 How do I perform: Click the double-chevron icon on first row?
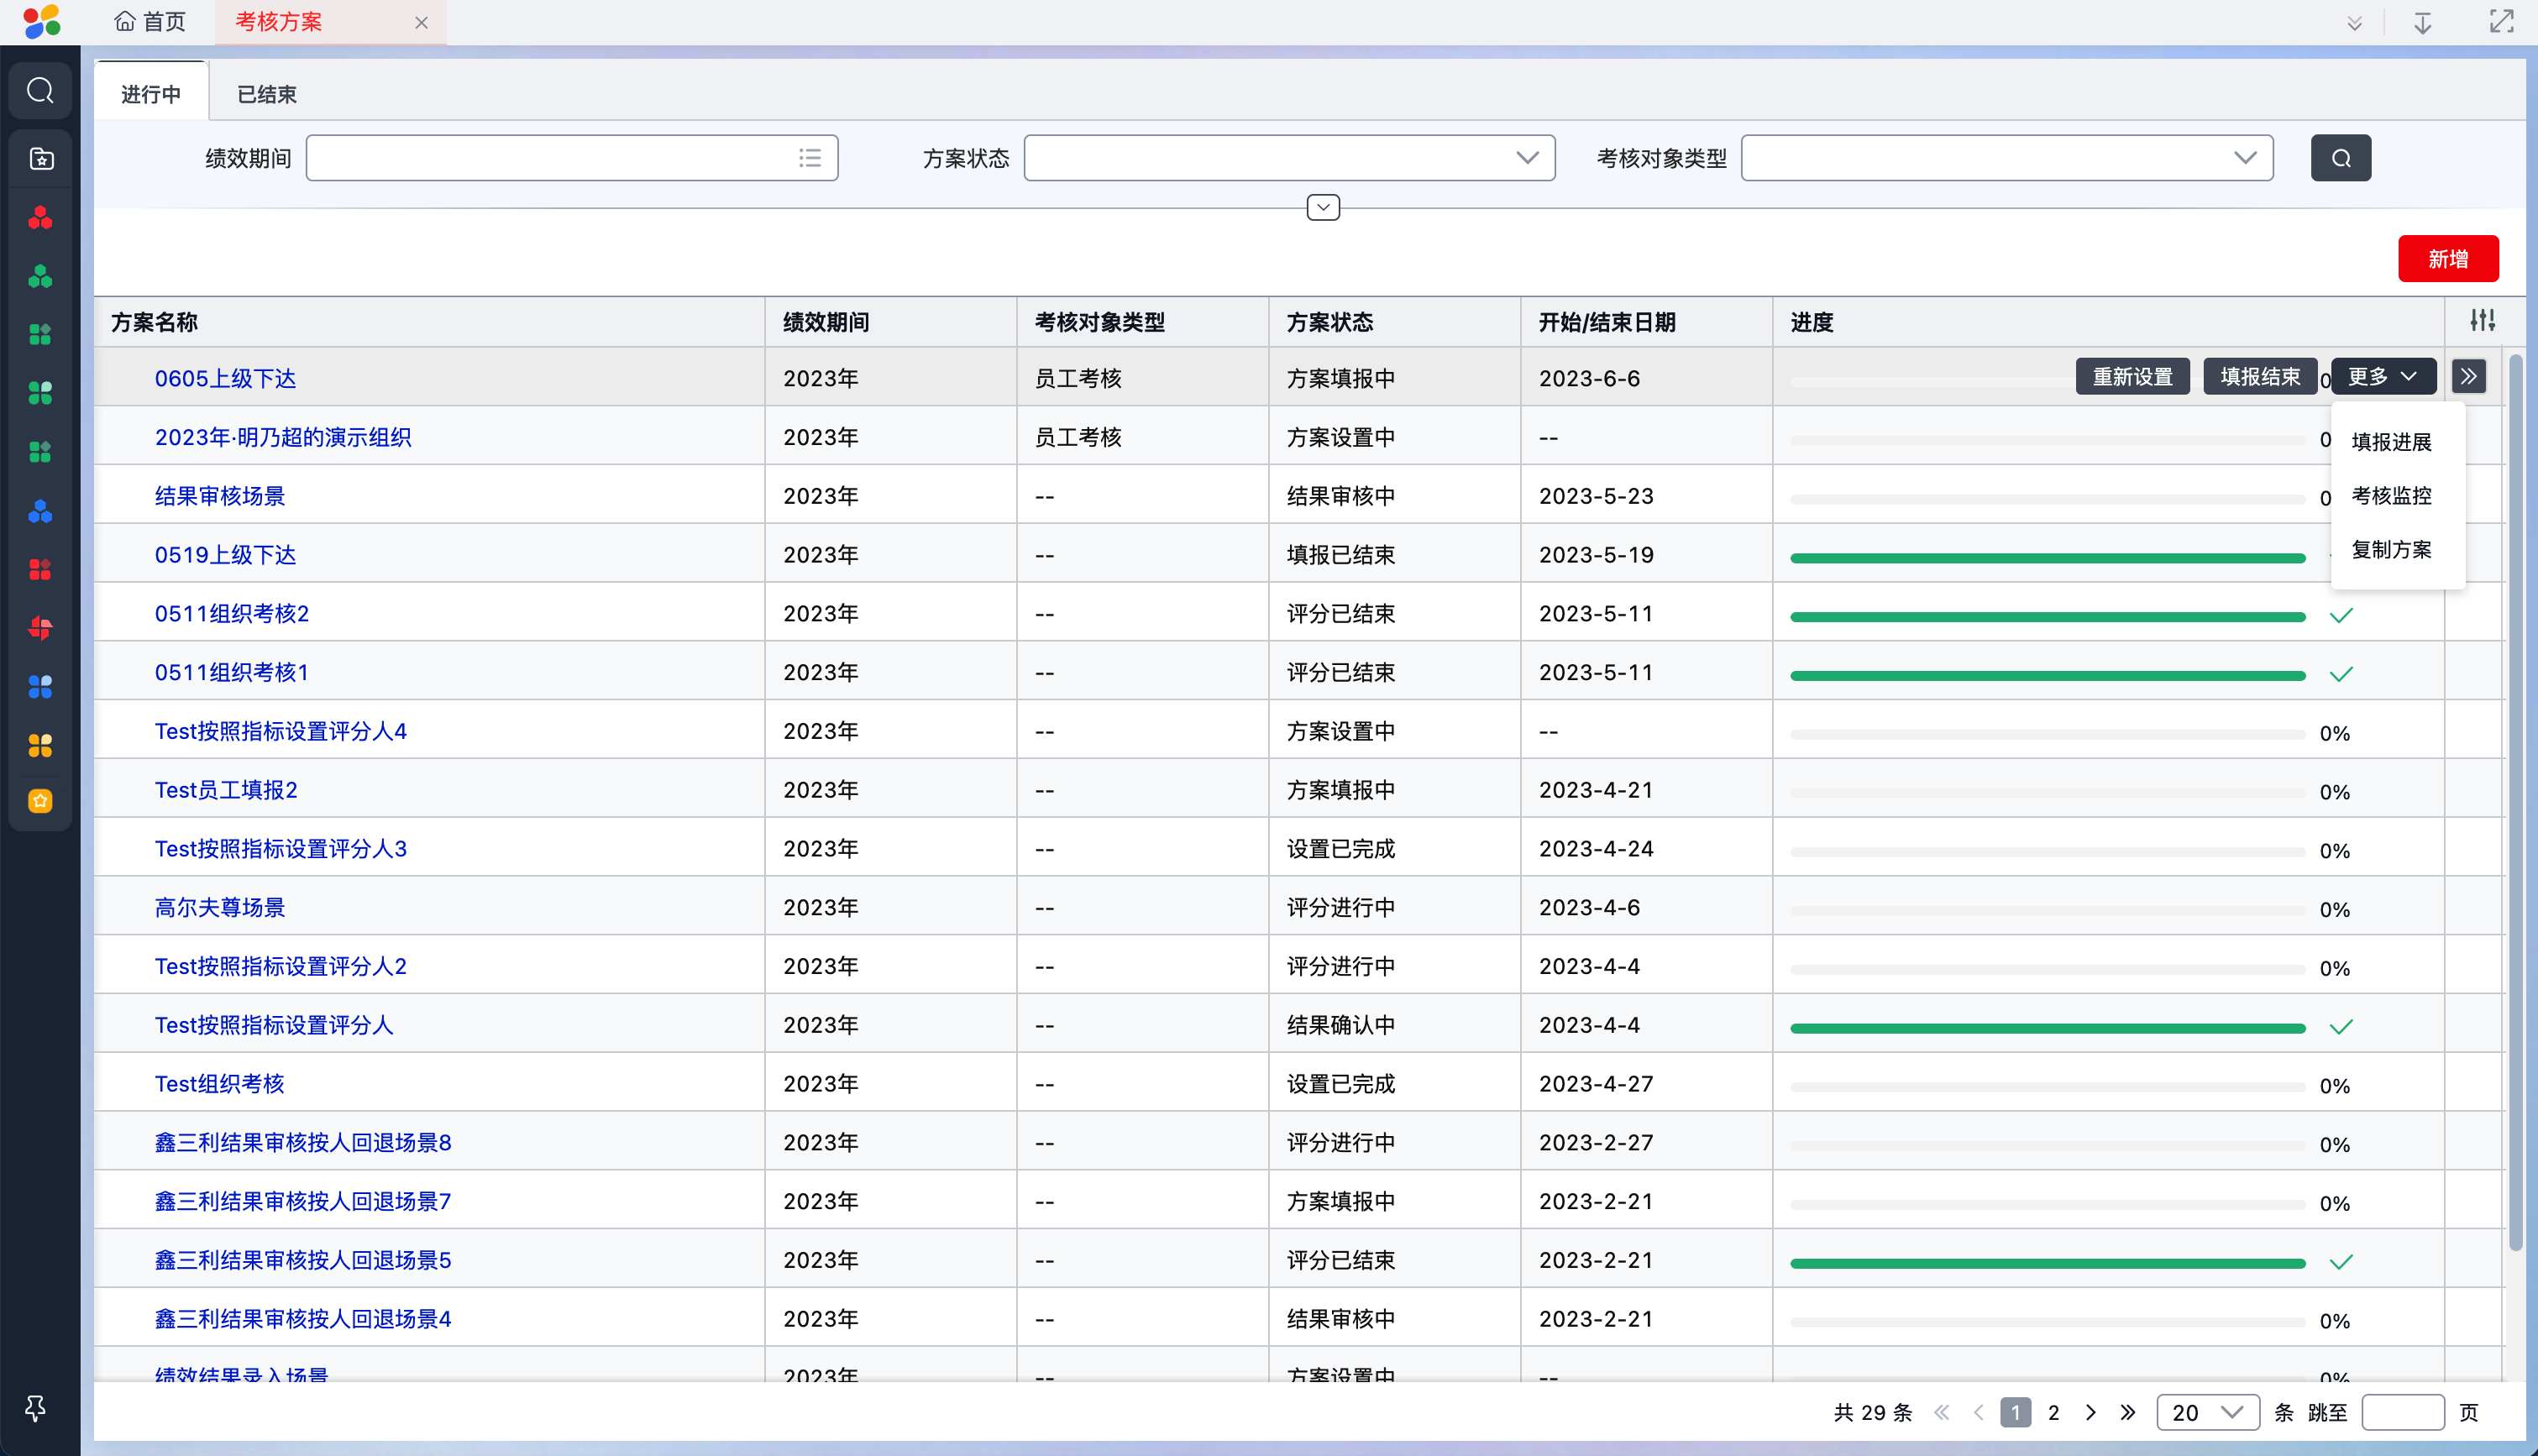coord(2469,377)
